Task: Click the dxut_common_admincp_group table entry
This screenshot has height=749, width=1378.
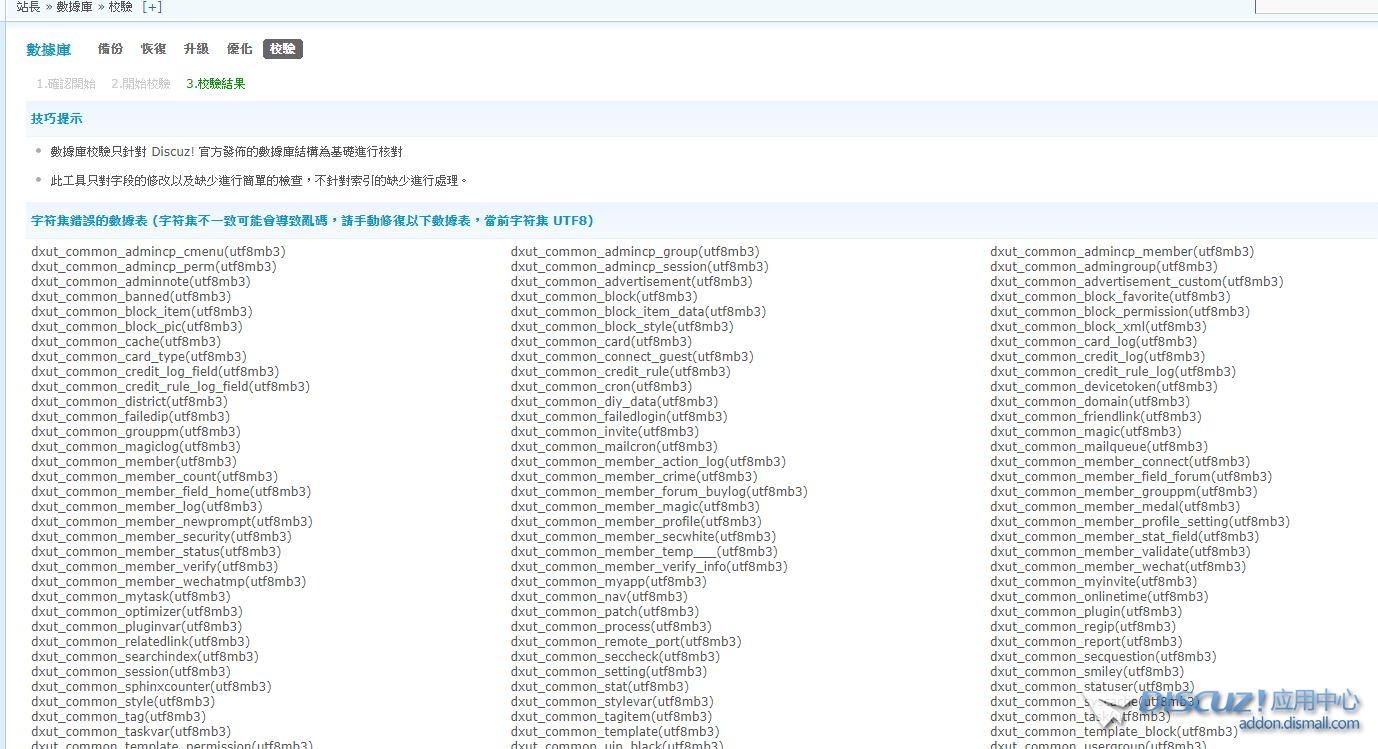Action: [634, 252]
